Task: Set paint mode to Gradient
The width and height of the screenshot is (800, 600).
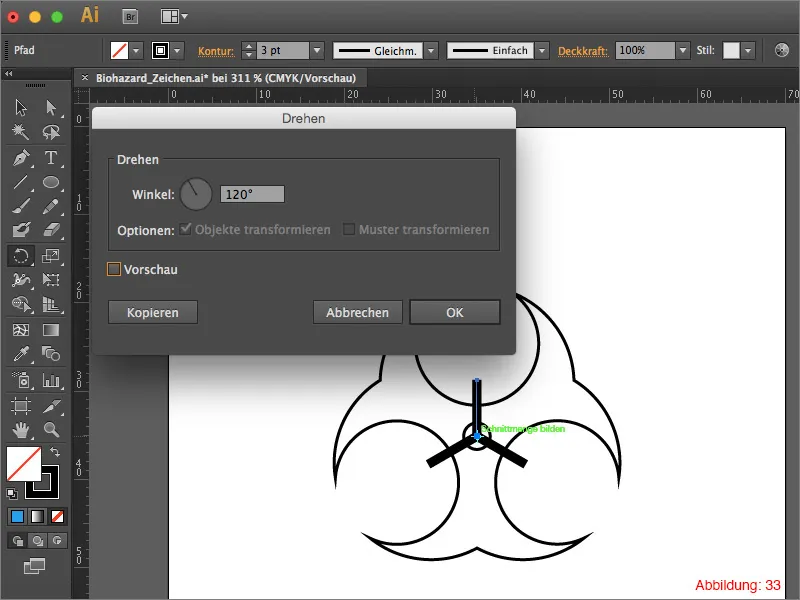Action: (x=38, y=517)
